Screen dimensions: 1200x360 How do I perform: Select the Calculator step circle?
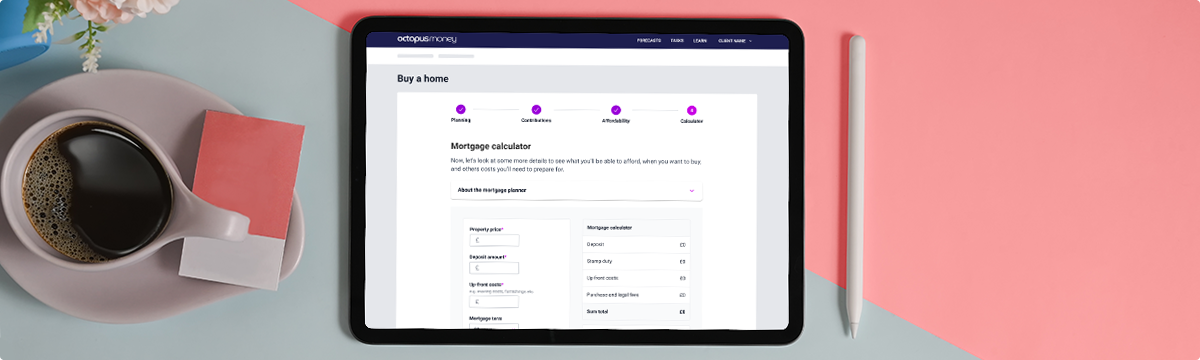(692, 110)
